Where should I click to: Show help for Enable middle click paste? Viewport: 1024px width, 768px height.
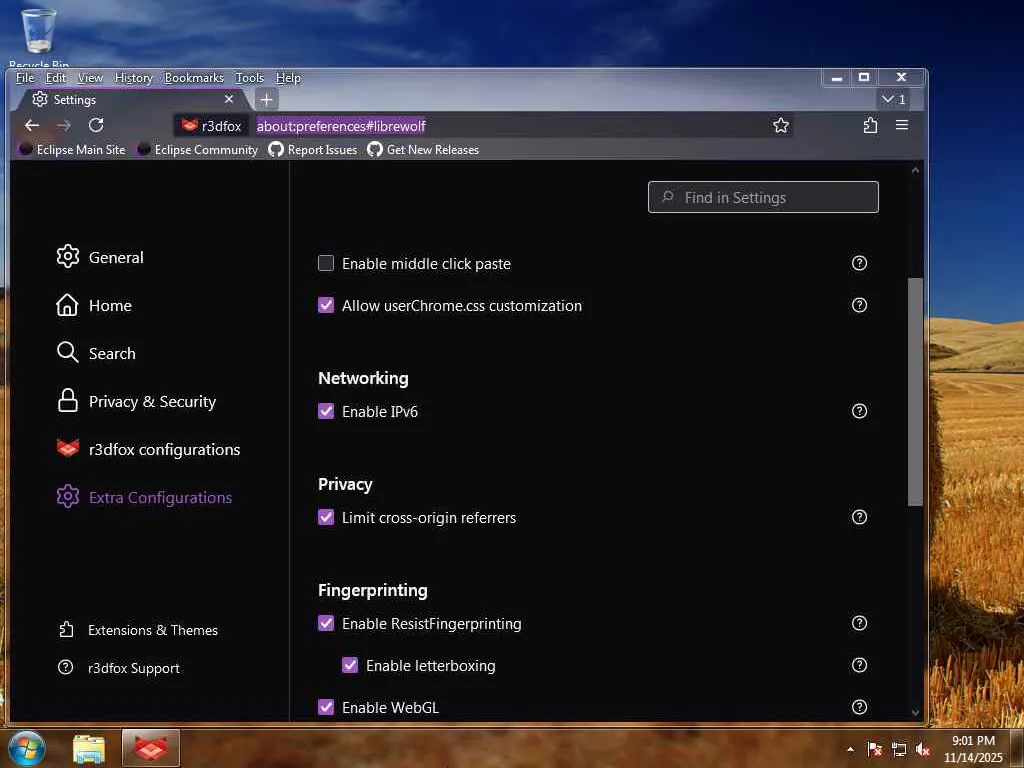tap(859, 263)
